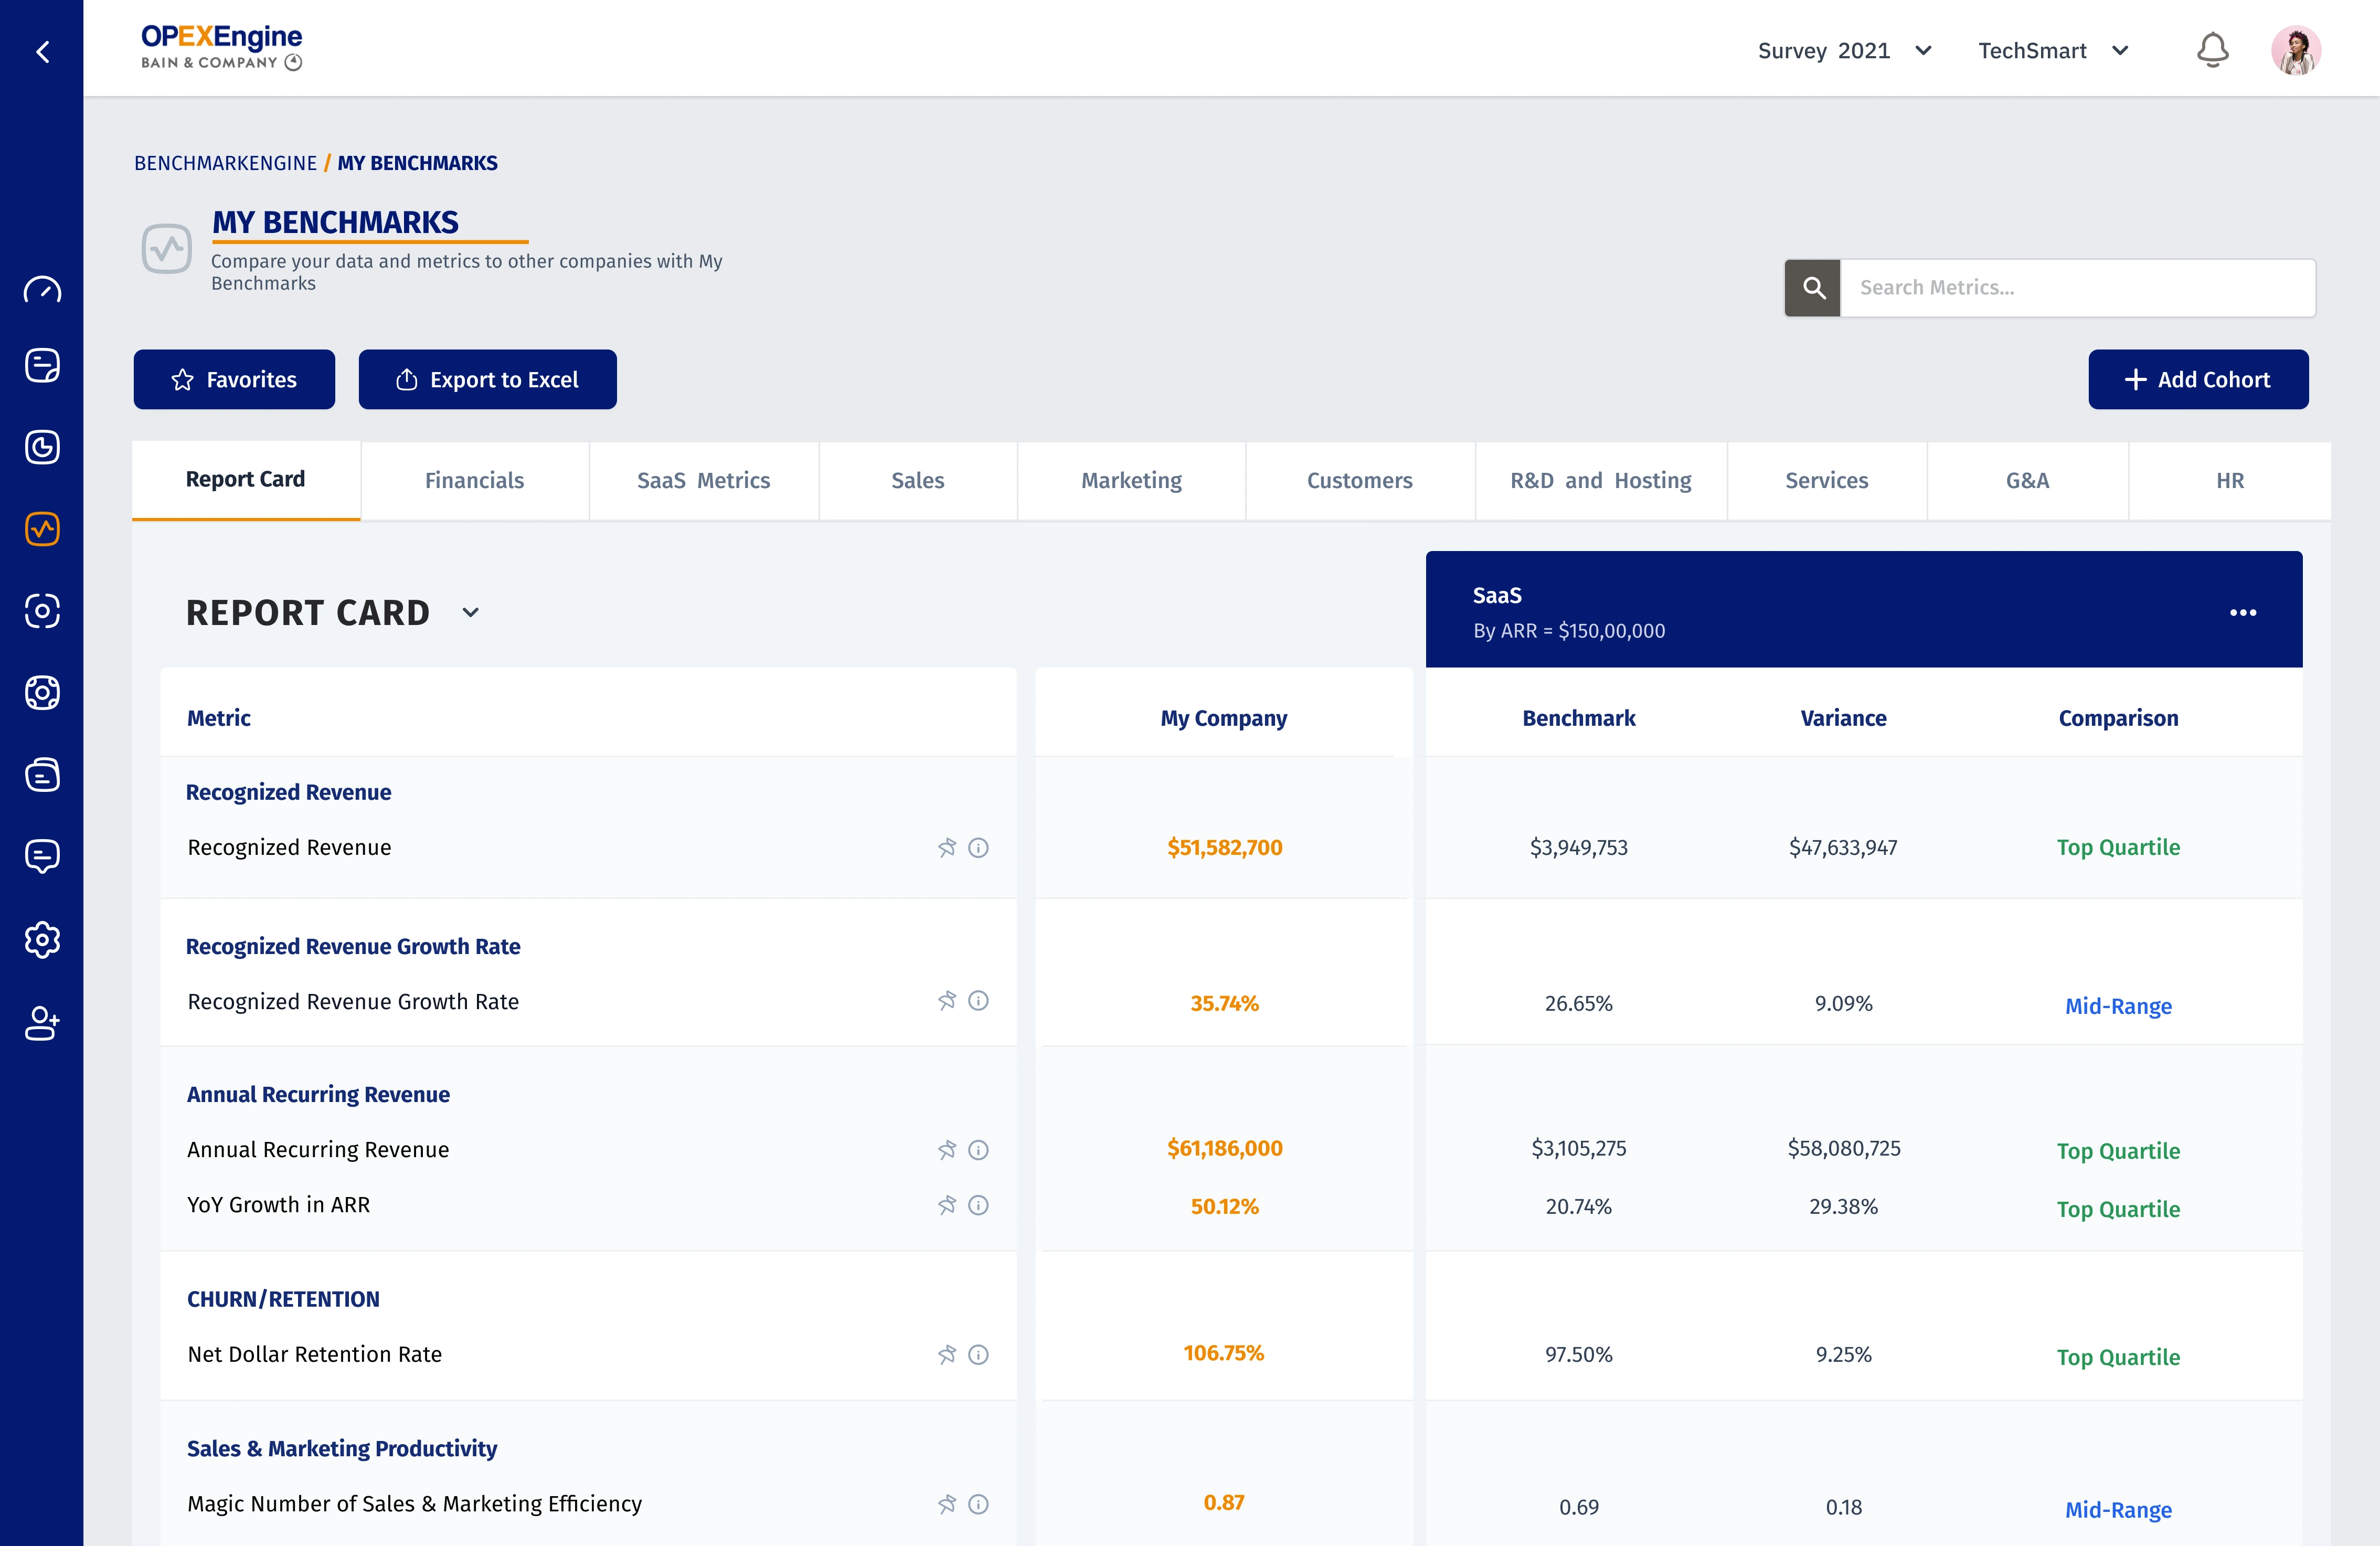The image size is (2380, 1546).
Task: Expand the Report Card heading chevron
Action: [x=470, y=612]
